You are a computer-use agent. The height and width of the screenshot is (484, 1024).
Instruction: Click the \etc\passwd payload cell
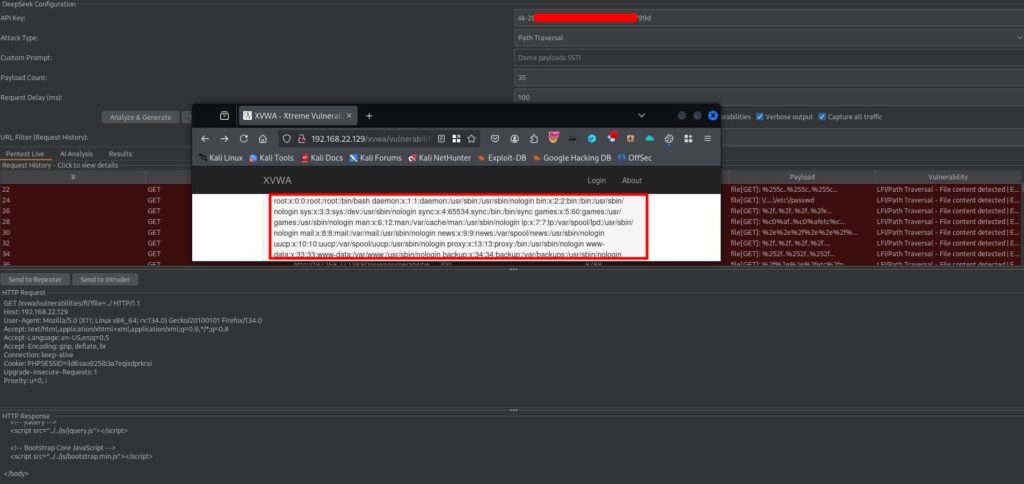[801, 200]
